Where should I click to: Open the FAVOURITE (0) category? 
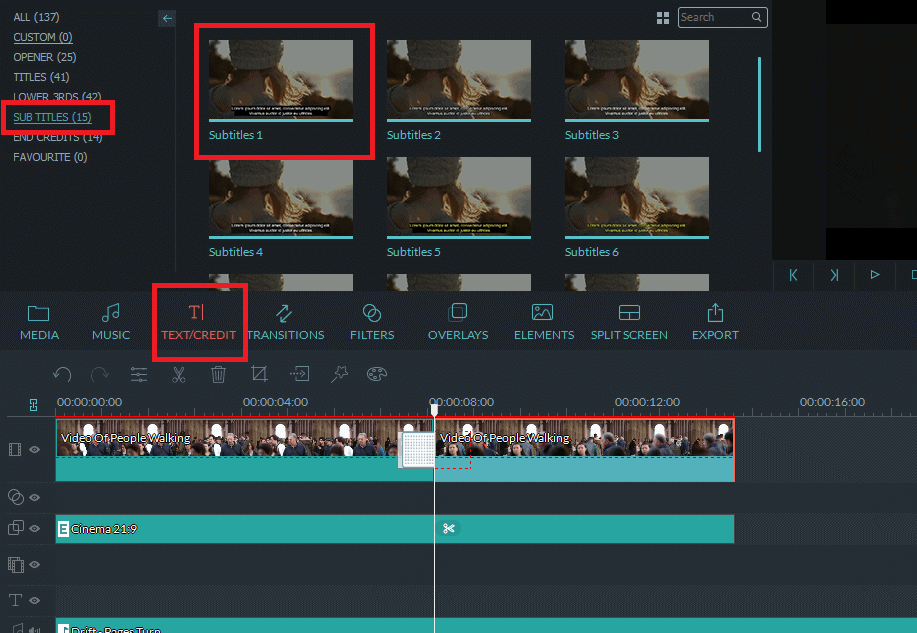[x=50, y=157]
